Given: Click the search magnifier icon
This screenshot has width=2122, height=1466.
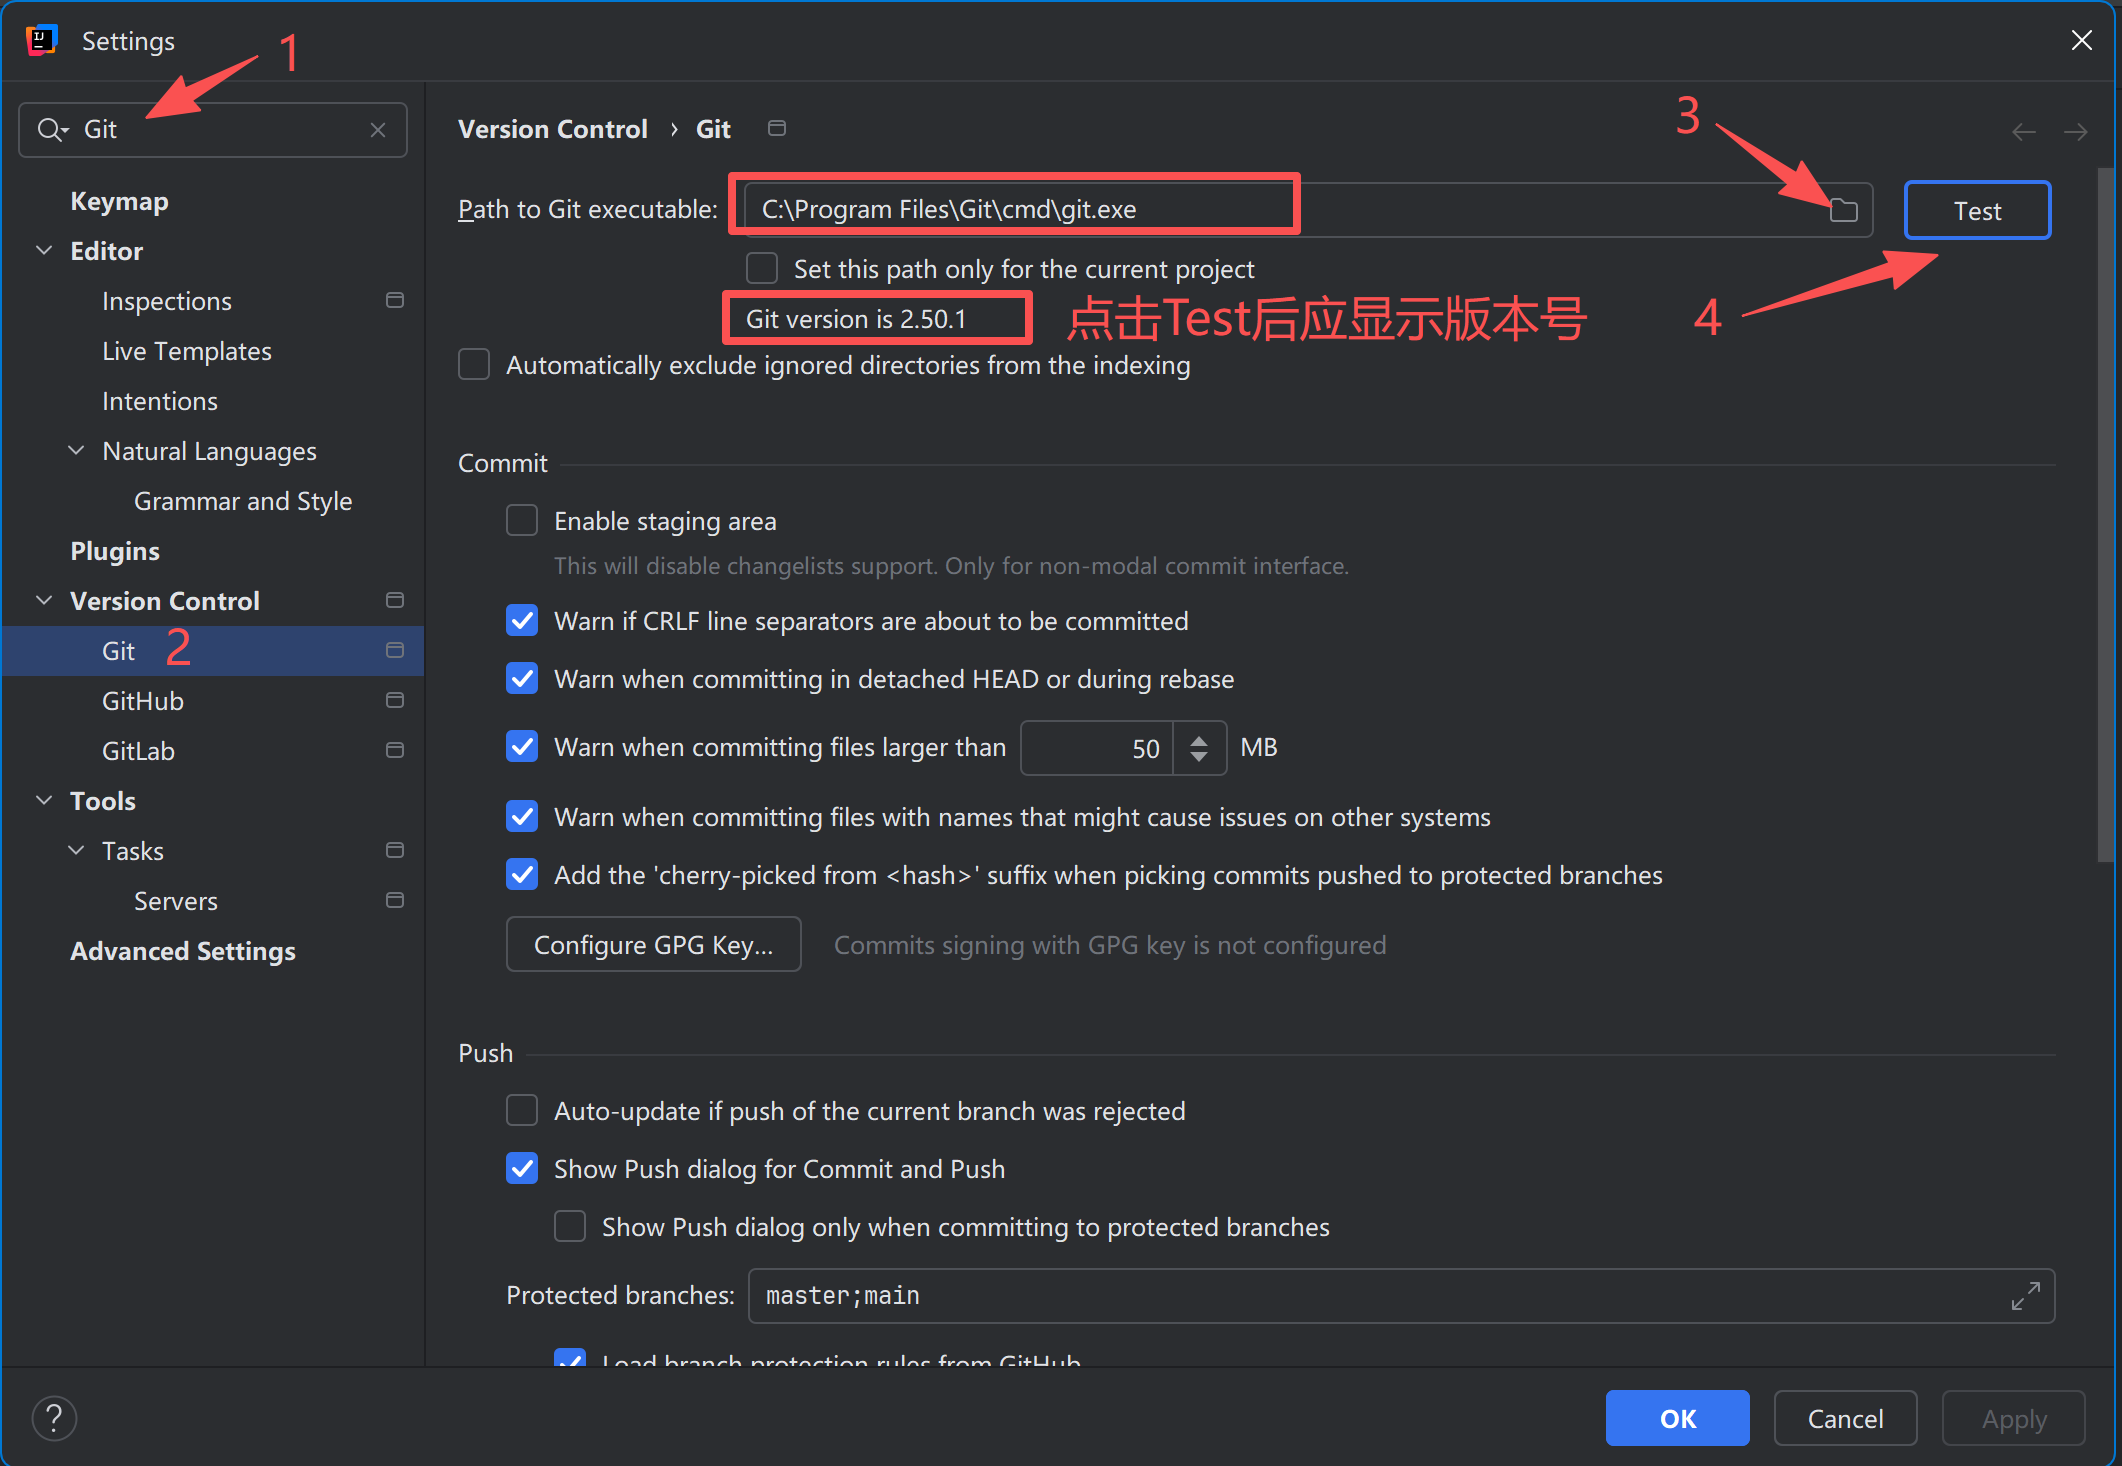Looking at the screenshot, I should (49, 130).
